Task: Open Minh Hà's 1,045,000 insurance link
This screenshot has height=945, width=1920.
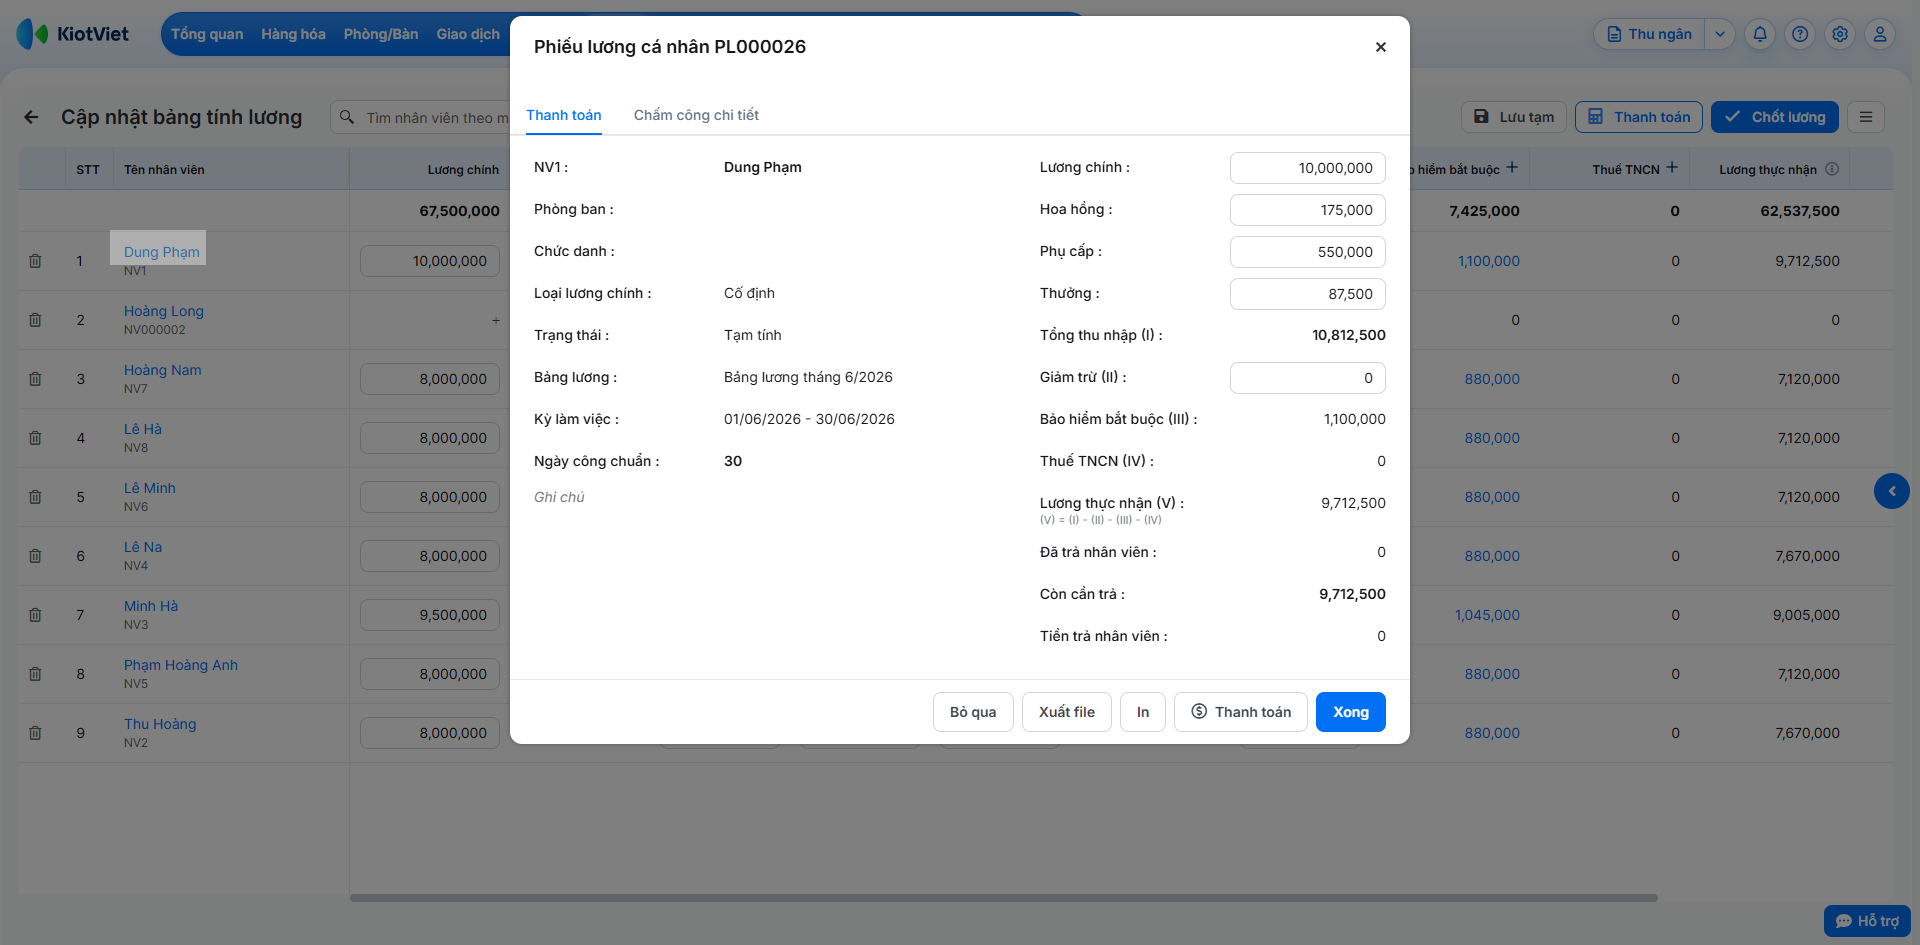Action: (1487, 615)
